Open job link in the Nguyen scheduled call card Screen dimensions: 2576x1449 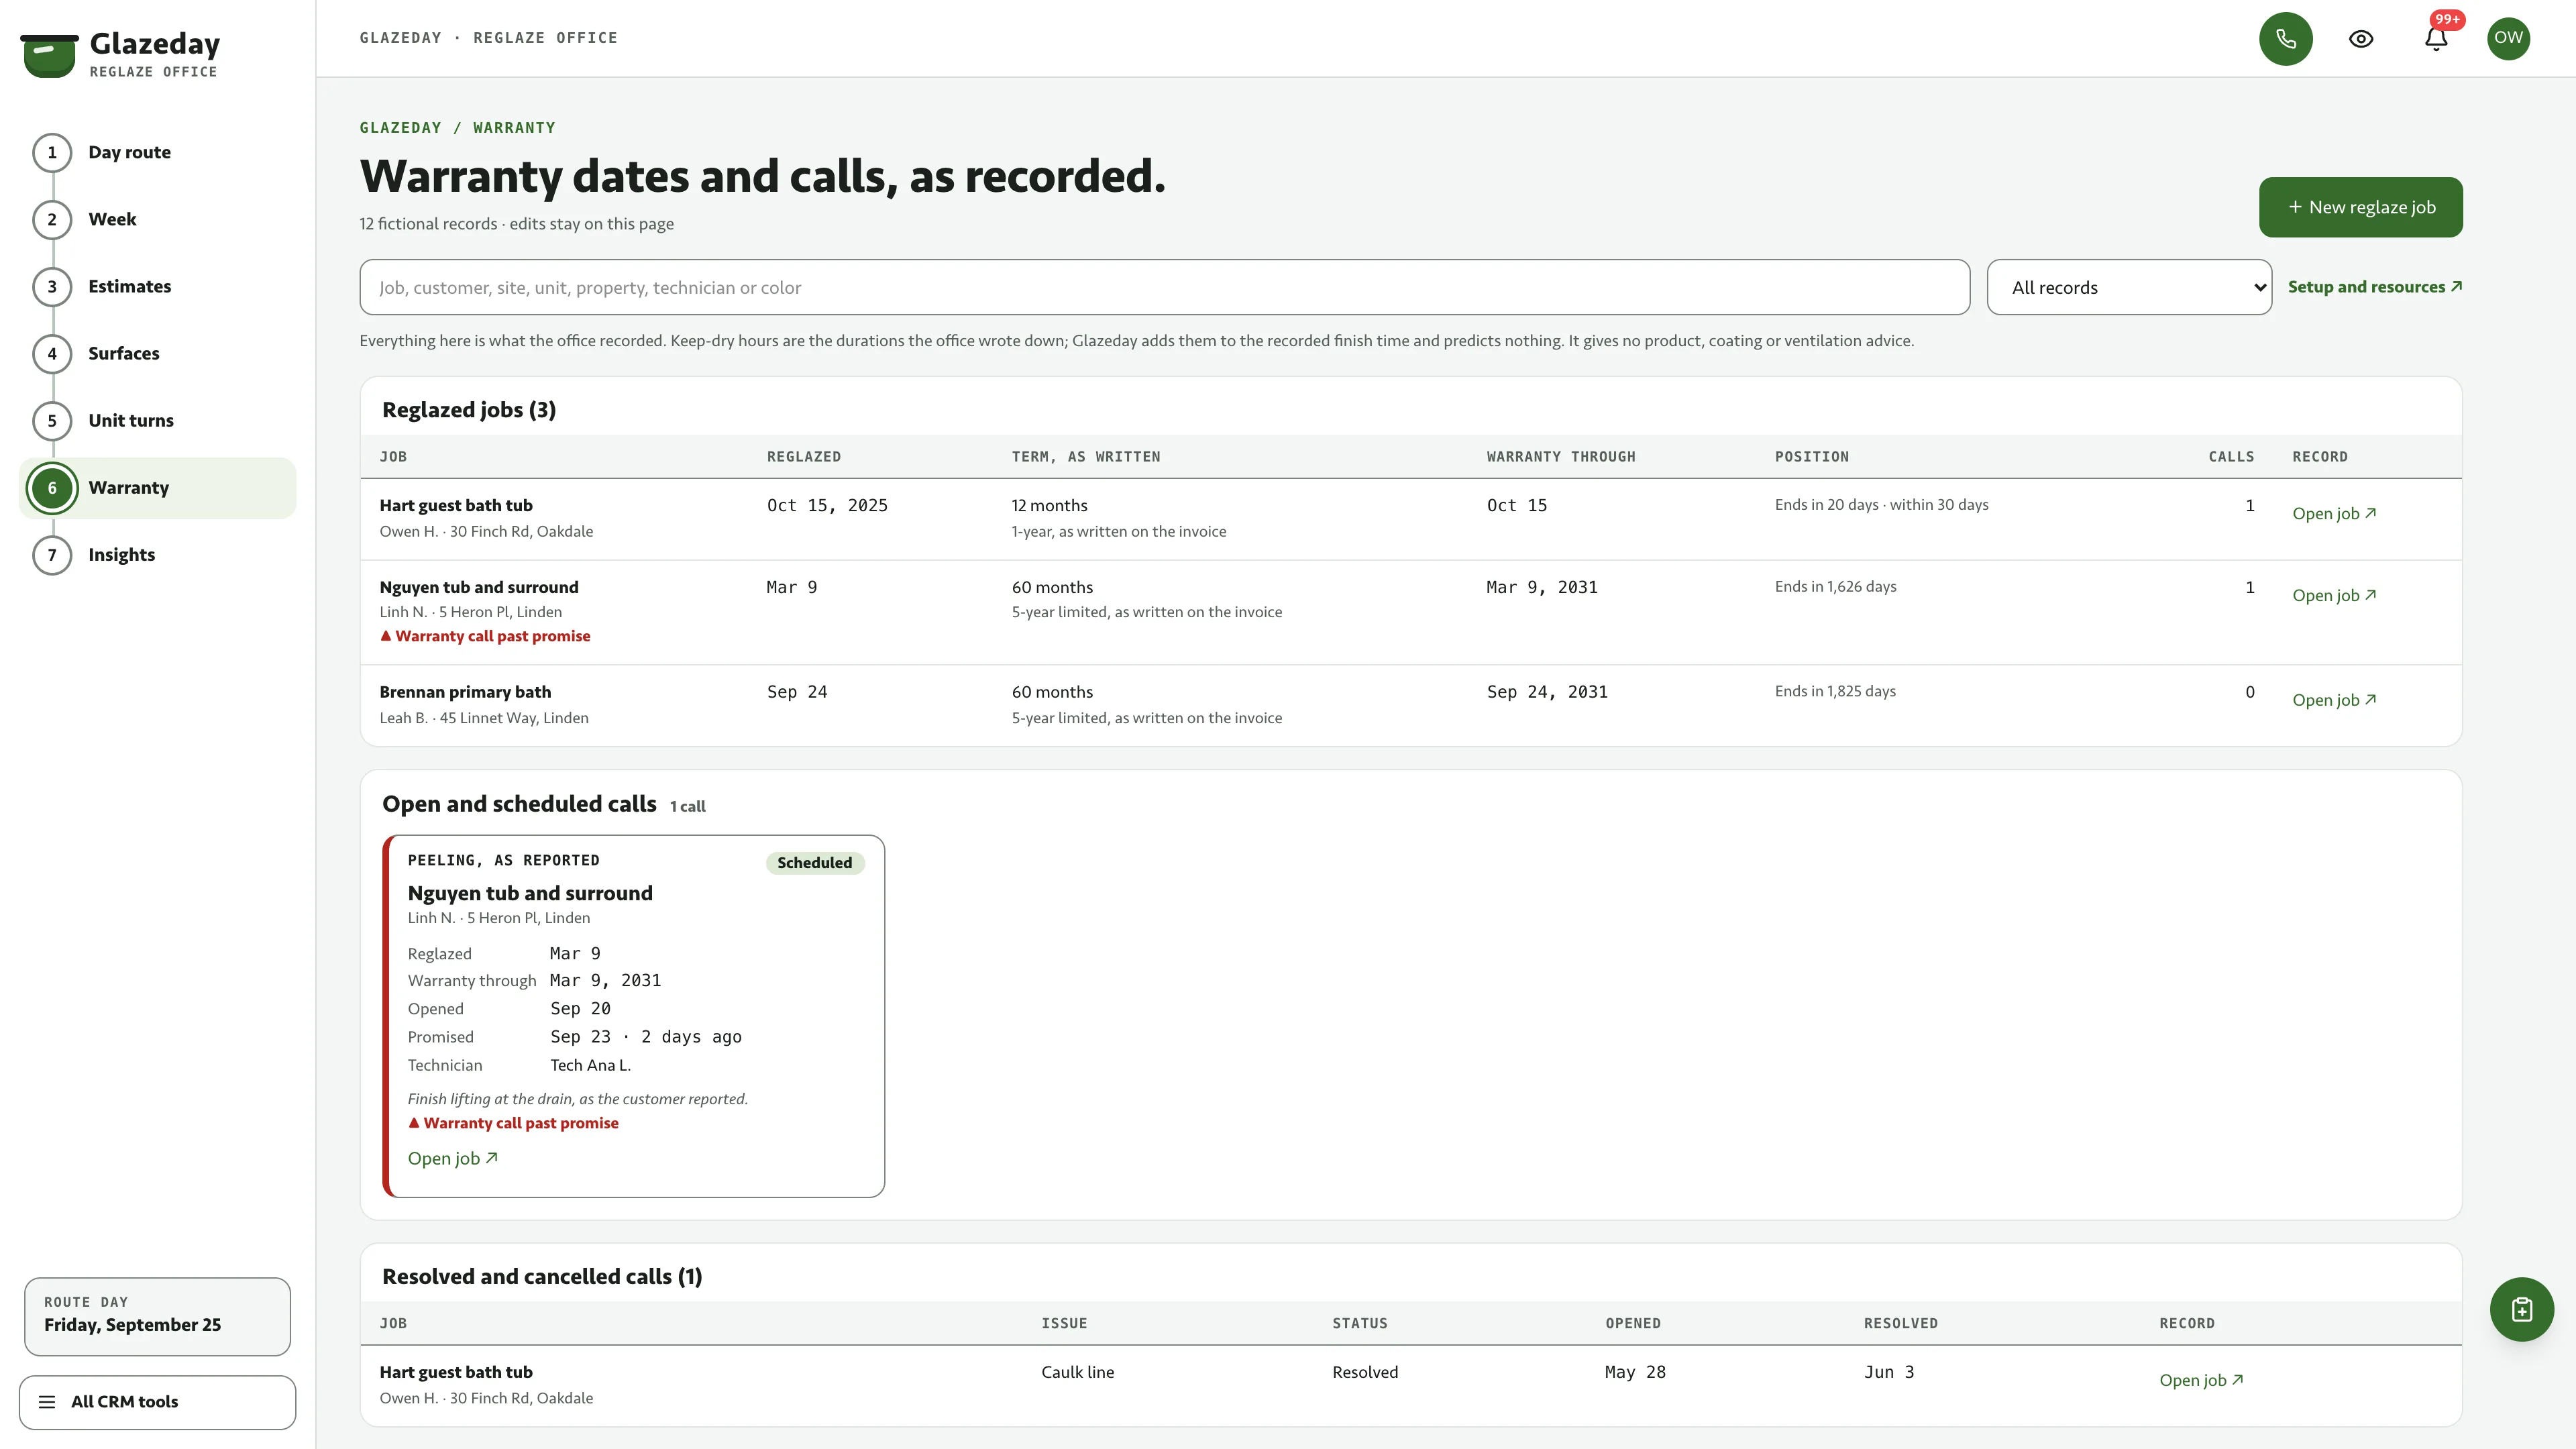(x=452, y=1159)
